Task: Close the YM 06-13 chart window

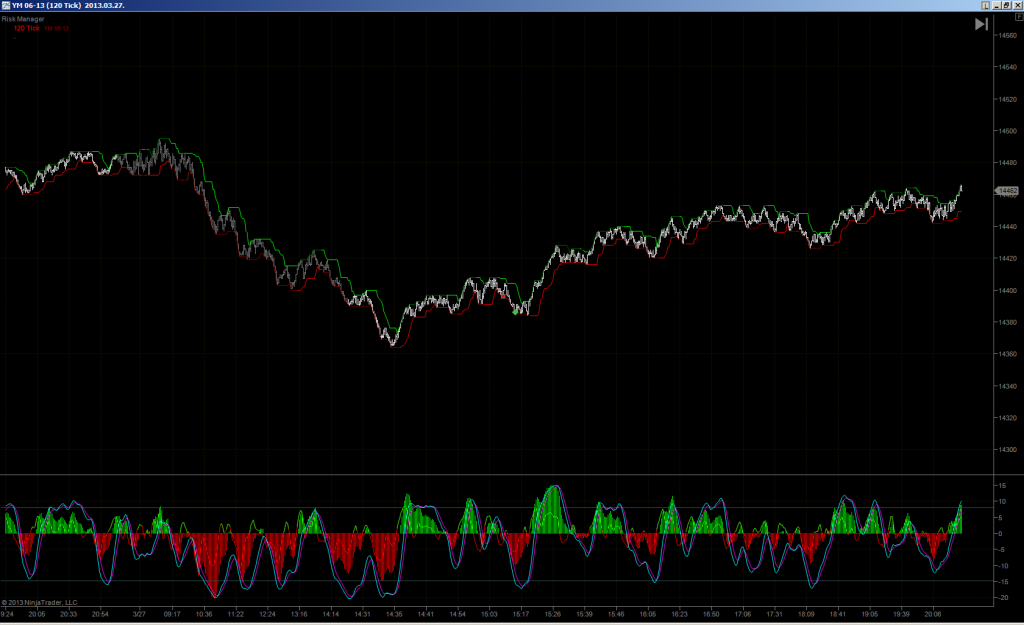Action: click(1017, 5)
